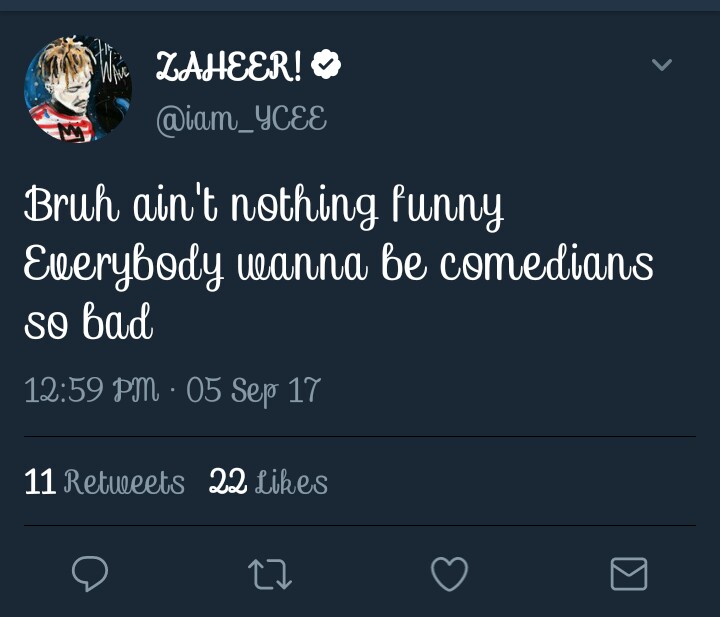Click the like count number 22
Image resolution: width=720 pixels, height=617 pixels.
228,483
